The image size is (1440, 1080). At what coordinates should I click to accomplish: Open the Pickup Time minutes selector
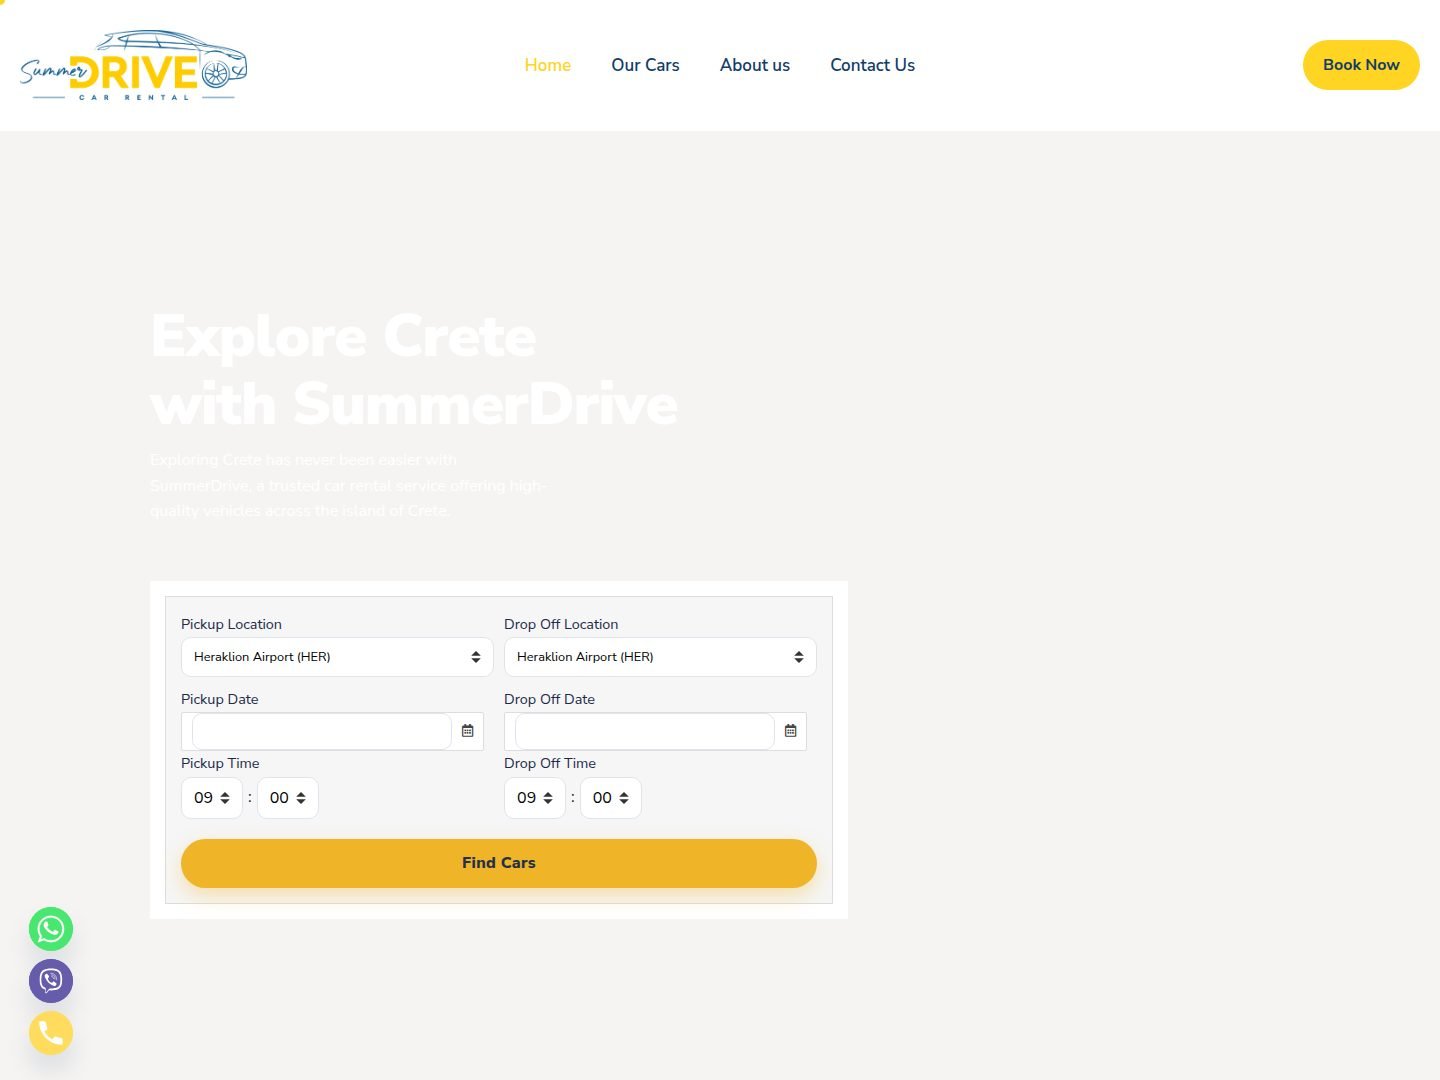tap(288, 798)
